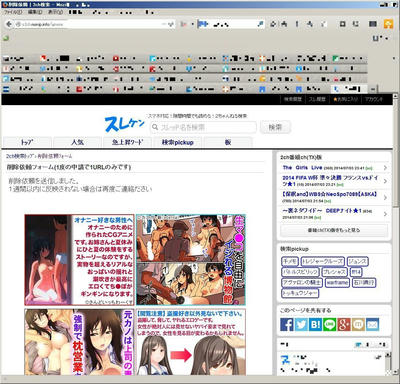Click the スレッド名を検索 search field
Viewport: 400px width, 384px height.
point(203,127)
